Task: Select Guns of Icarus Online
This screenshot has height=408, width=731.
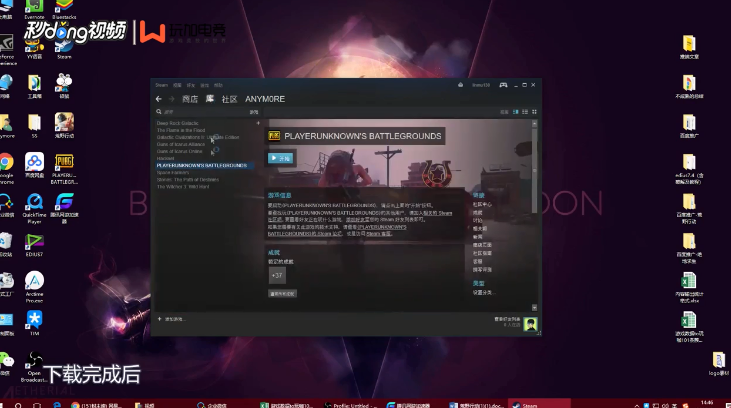Action: (179, 151)
